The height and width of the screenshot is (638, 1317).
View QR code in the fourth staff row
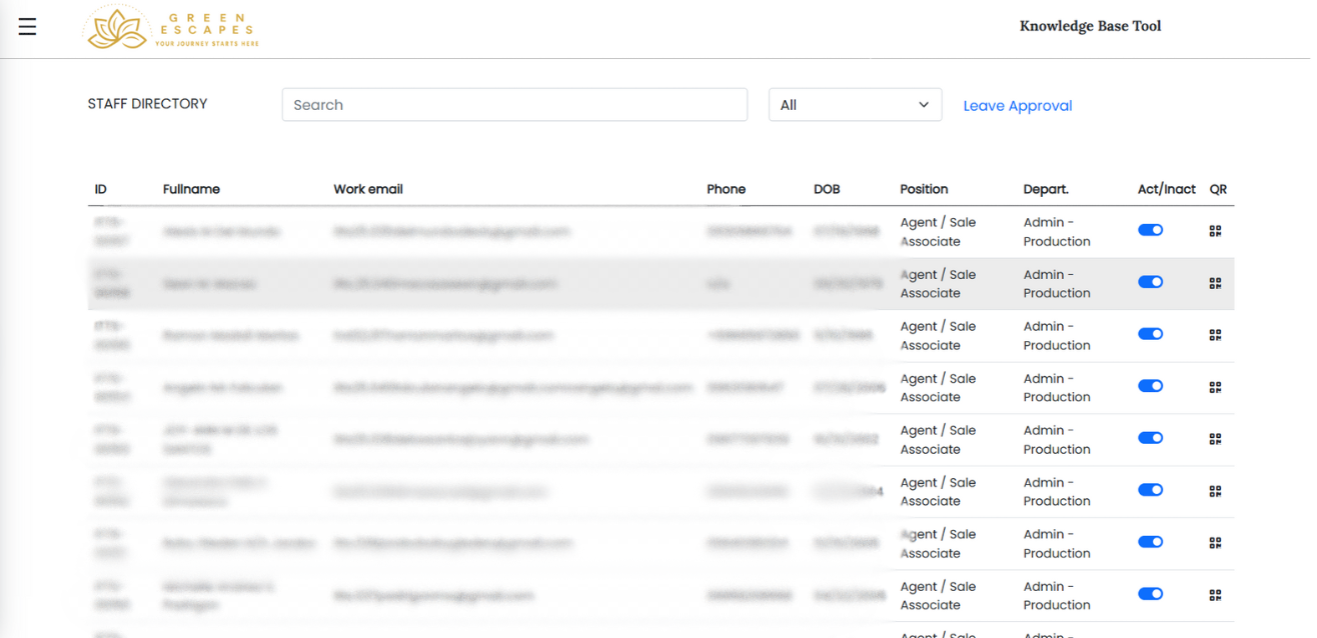(x=1215, y=387)
